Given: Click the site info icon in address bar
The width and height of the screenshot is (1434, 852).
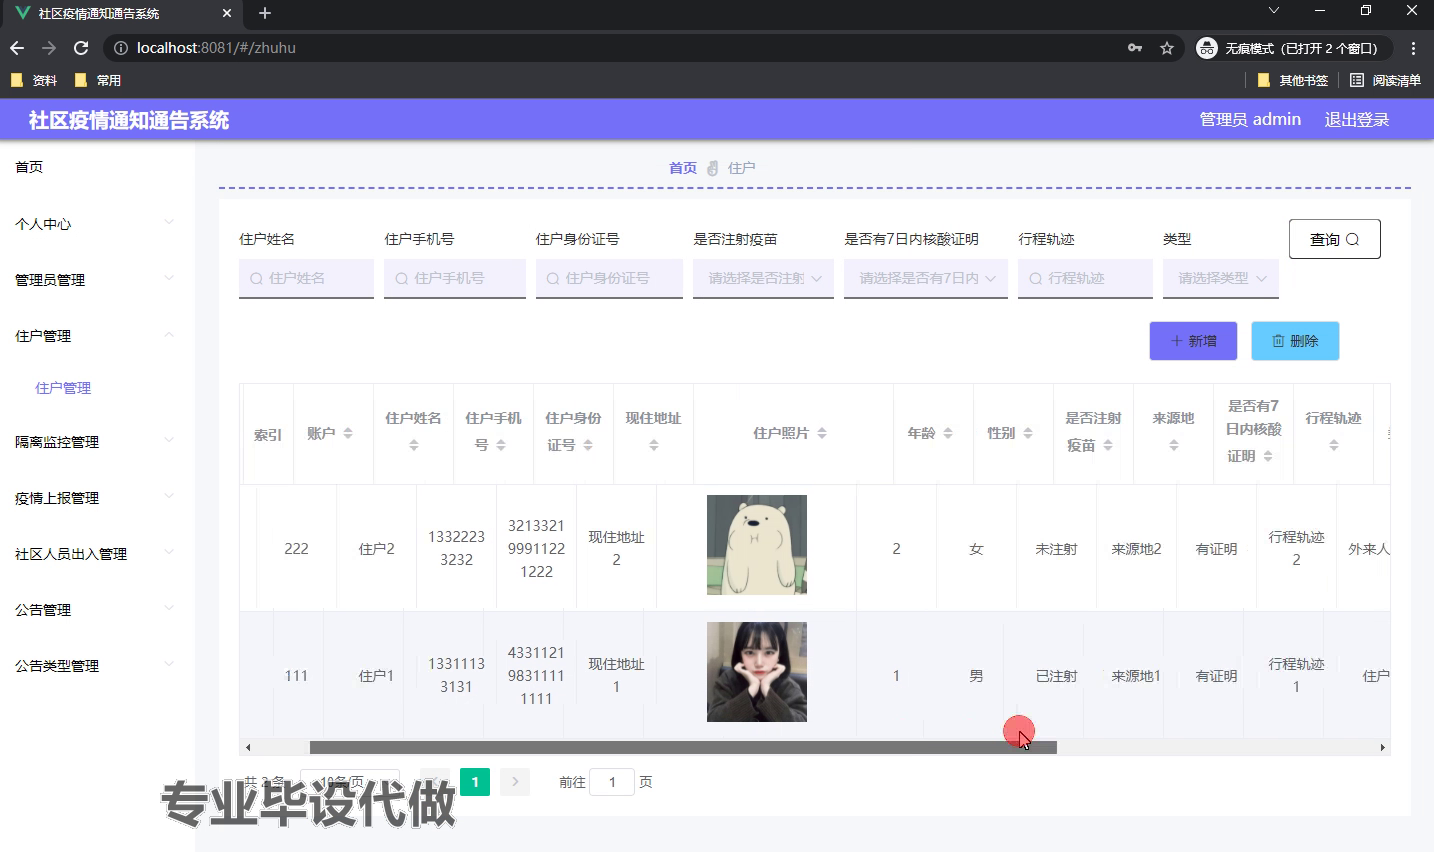Looking at the screenshot, I should 120,48.
